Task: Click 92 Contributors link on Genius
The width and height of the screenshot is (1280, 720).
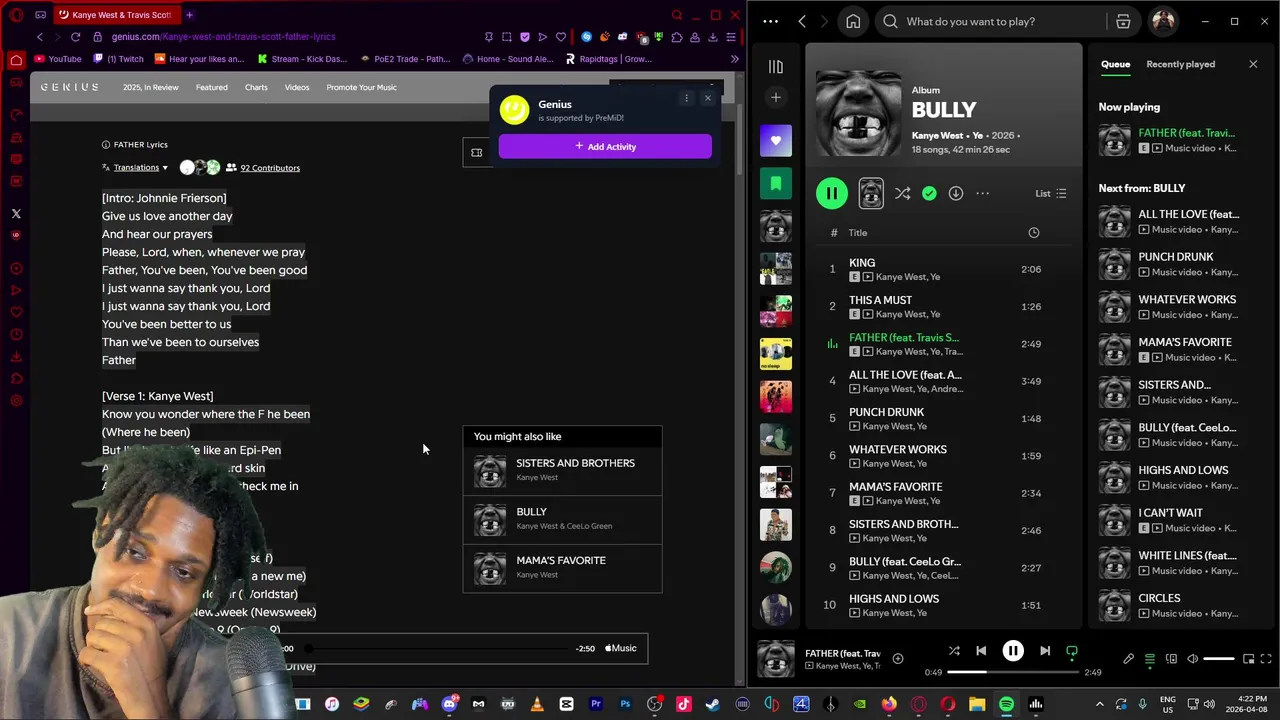Action: click(270, 168)
